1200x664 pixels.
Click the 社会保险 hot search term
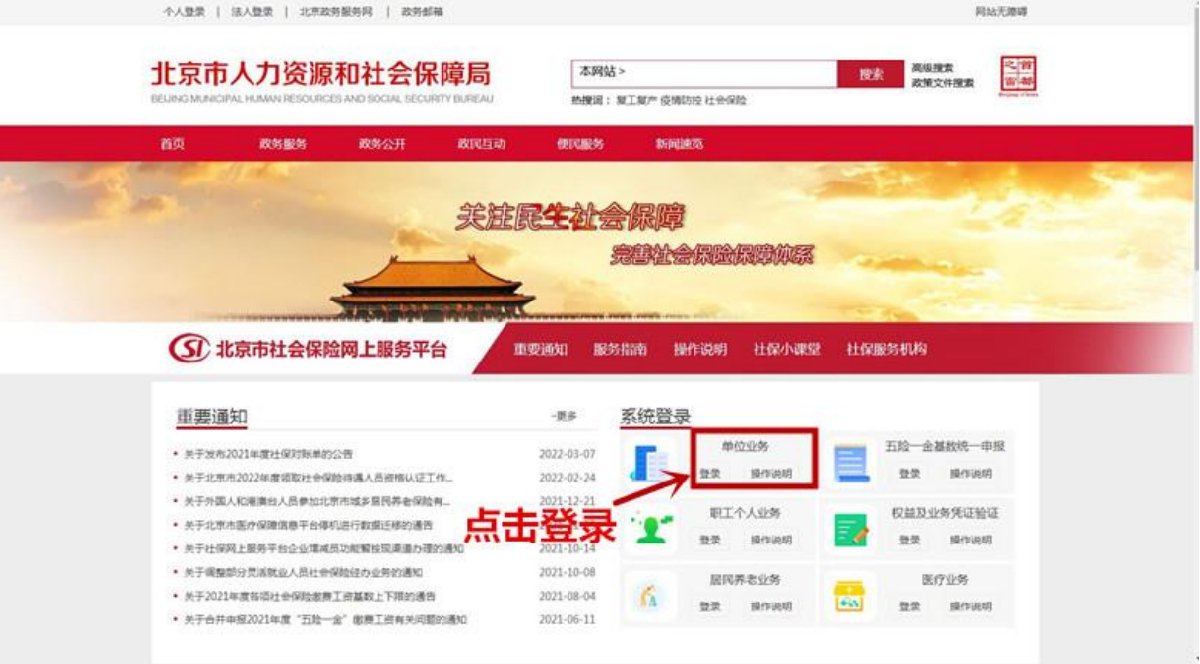pyautogui.click(x=725, y=101)
